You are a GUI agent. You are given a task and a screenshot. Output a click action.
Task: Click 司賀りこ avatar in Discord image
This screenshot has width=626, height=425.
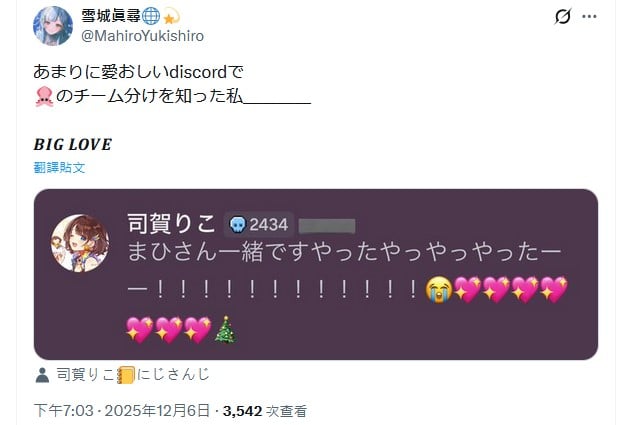pos(80,243)
